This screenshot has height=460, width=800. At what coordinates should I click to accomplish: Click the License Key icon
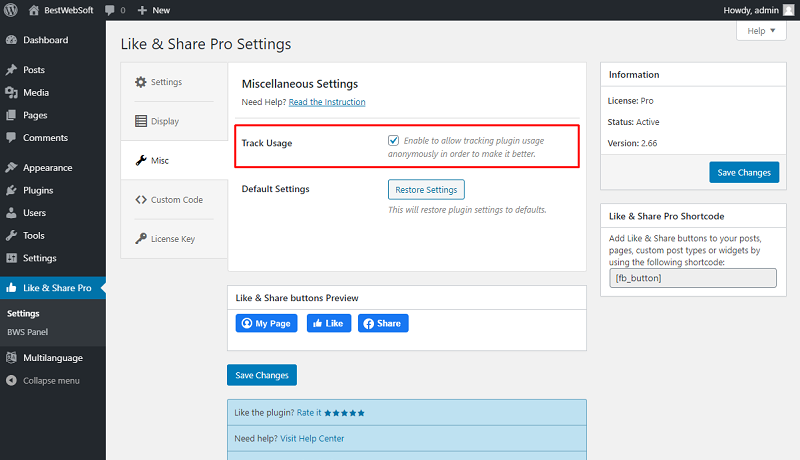[141, 239]
